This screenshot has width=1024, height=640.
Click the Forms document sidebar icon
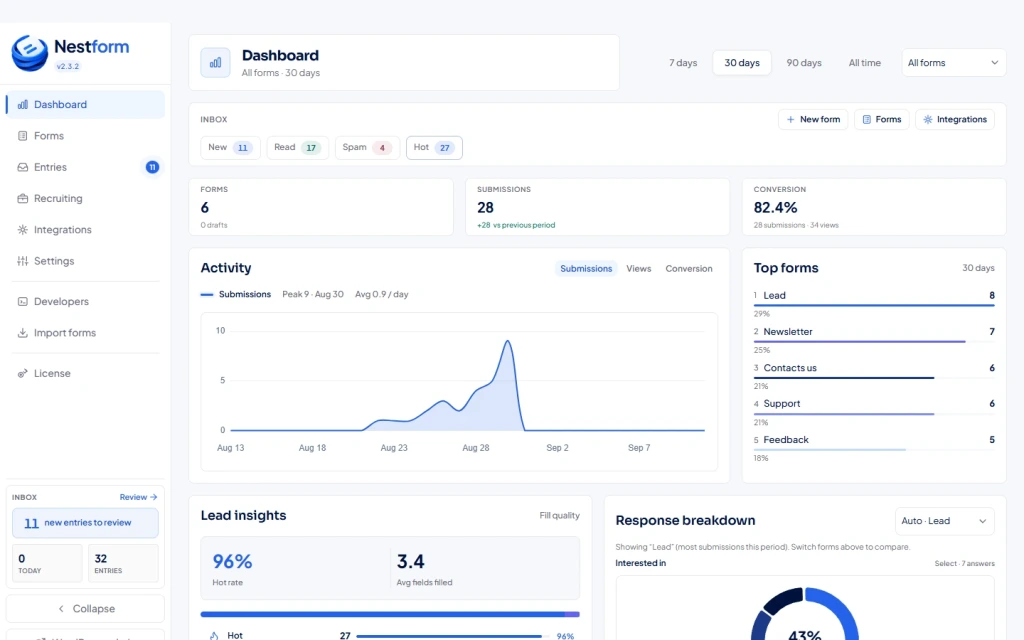pos(23,136)
